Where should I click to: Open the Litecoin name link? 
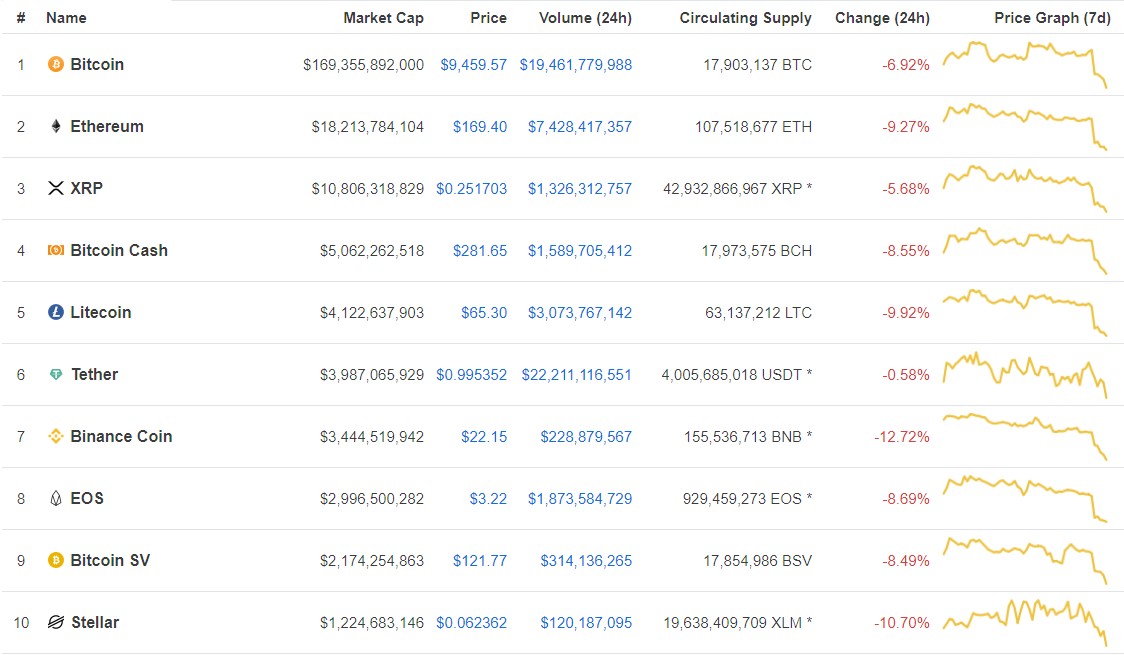point(100,312)
